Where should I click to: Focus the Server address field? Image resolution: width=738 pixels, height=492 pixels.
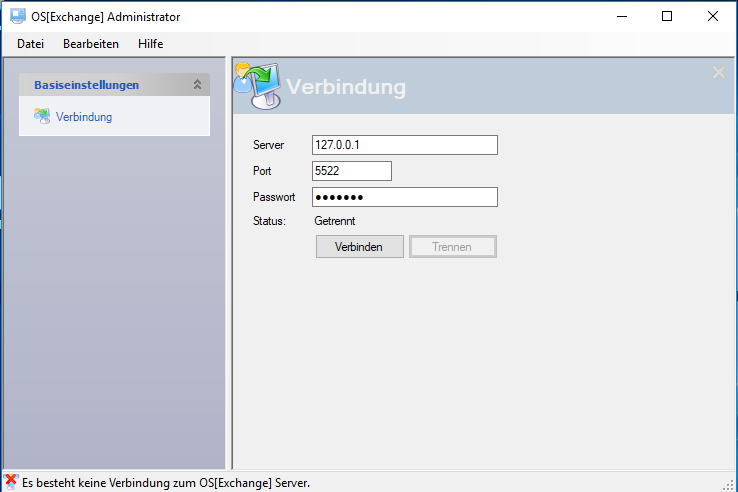click(404, 145)
